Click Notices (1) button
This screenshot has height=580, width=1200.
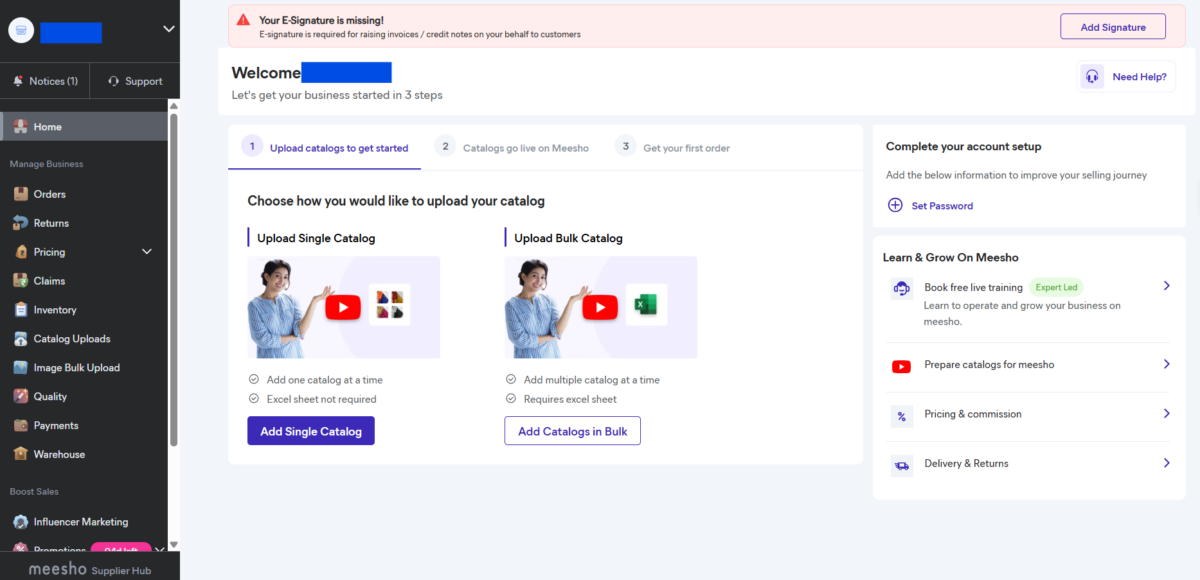pos(45,81)
